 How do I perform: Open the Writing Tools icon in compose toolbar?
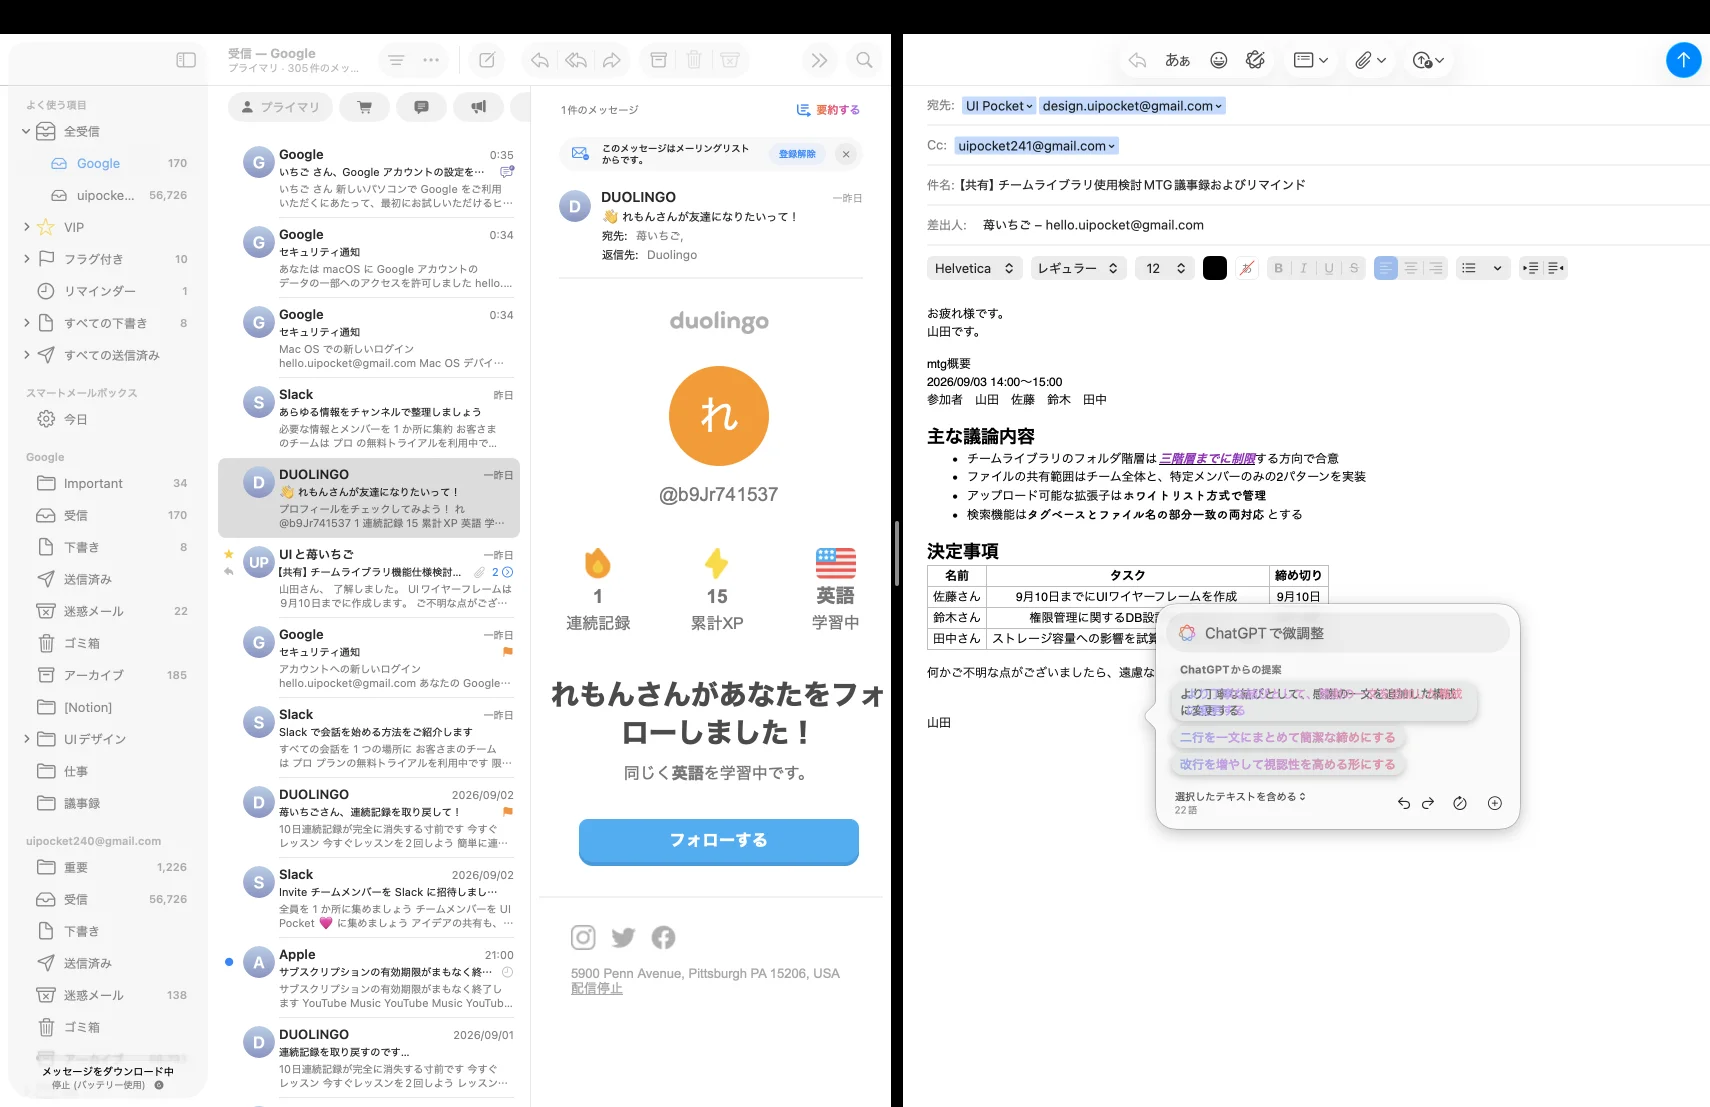[x=1256, y=60]
